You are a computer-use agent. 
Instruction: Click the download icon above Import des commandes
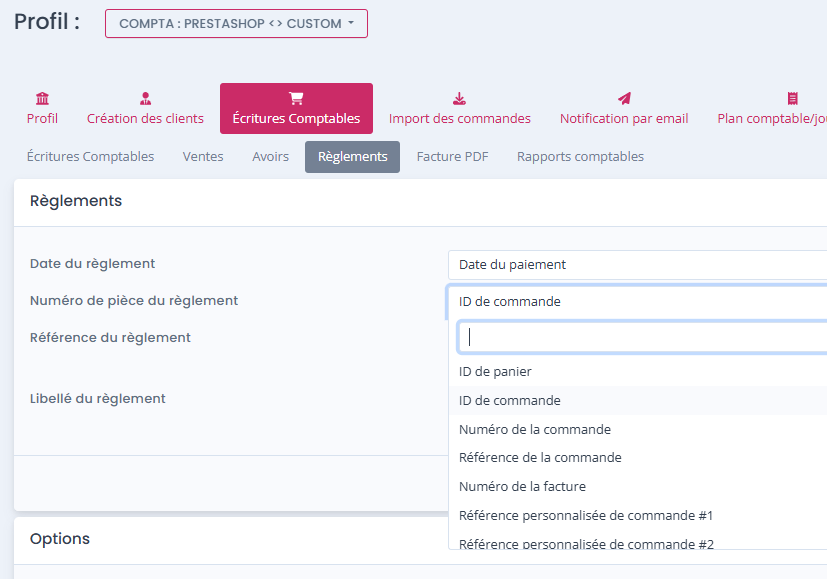(x=459, y=98)
